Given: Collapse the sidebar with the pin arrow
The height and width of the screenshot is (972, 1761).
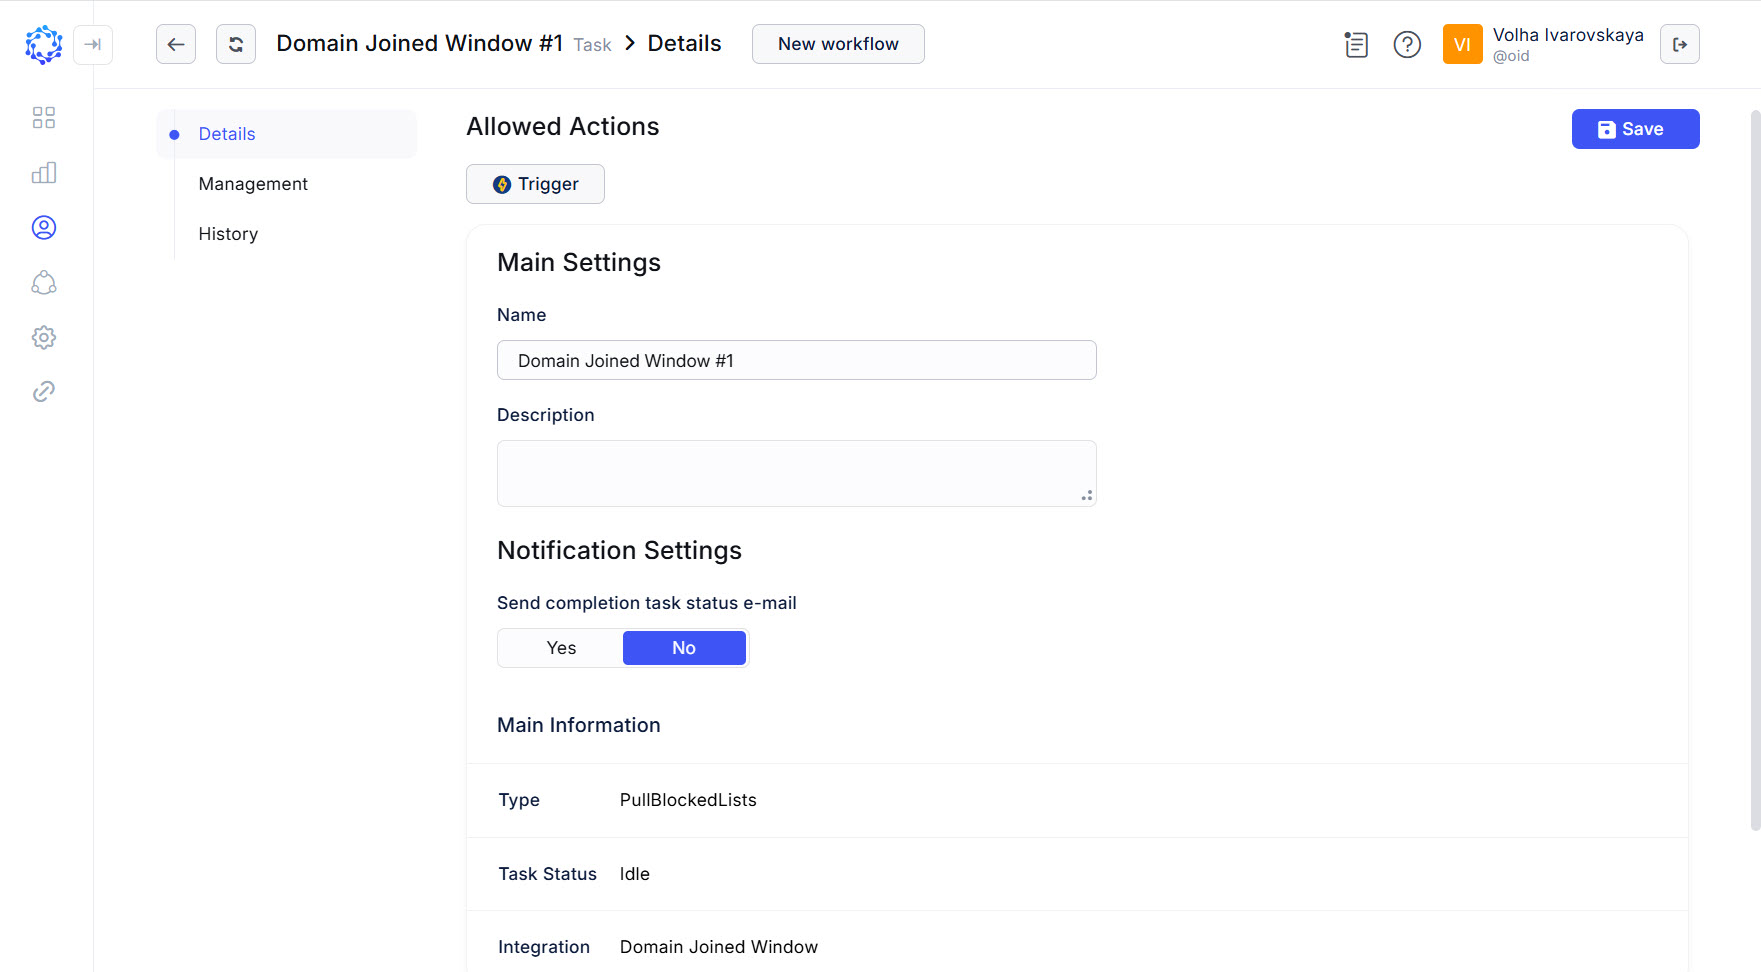Looking at the screenshot, I should [x=93, y=44].
